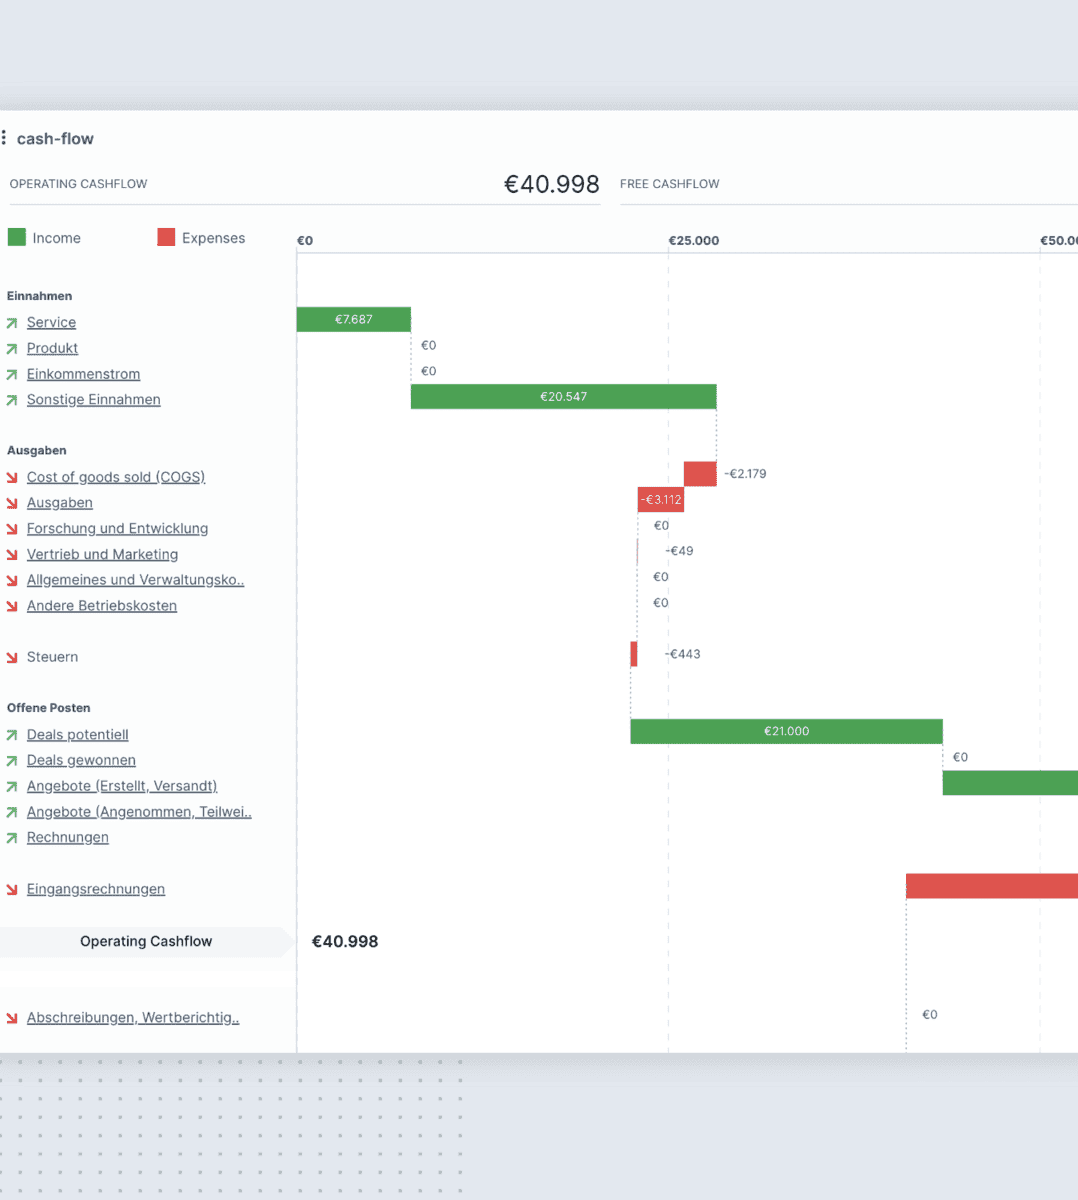1078x1200 pixels.
Task: Open the three-dot menu beside cash-flow
Action: (x=4, y=138)
